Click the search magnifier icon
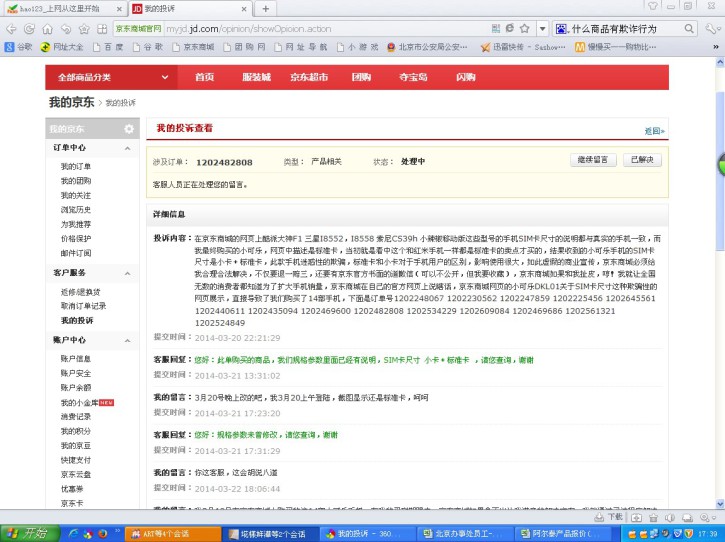Screen dimensions: 725x542 point(689,29)
